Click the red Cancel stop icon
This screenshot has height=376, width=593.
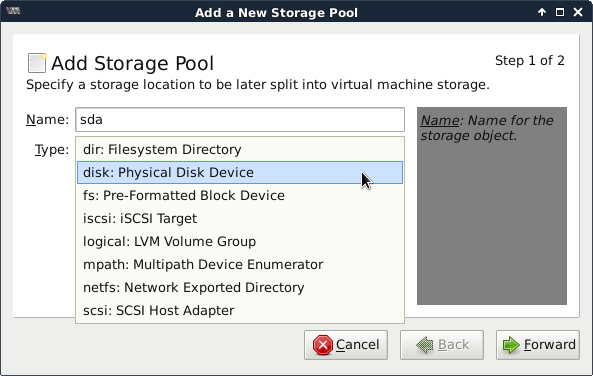[x=323, y=345]
